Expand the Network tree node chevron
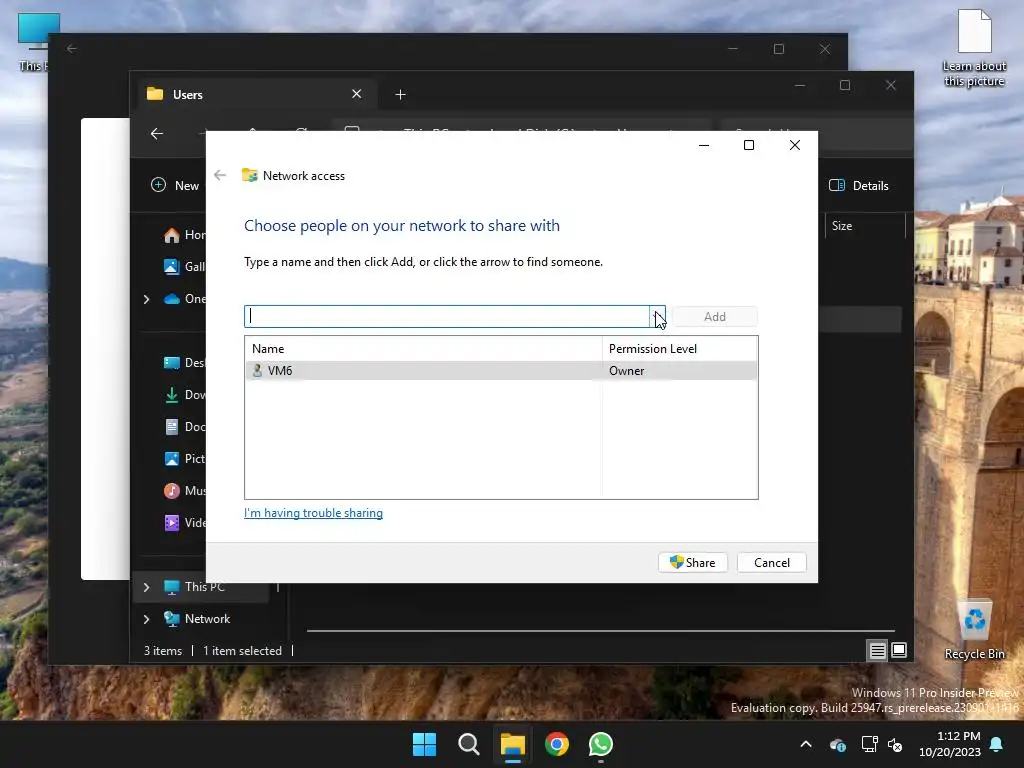 pyautogui.click(x=146, y=619)
